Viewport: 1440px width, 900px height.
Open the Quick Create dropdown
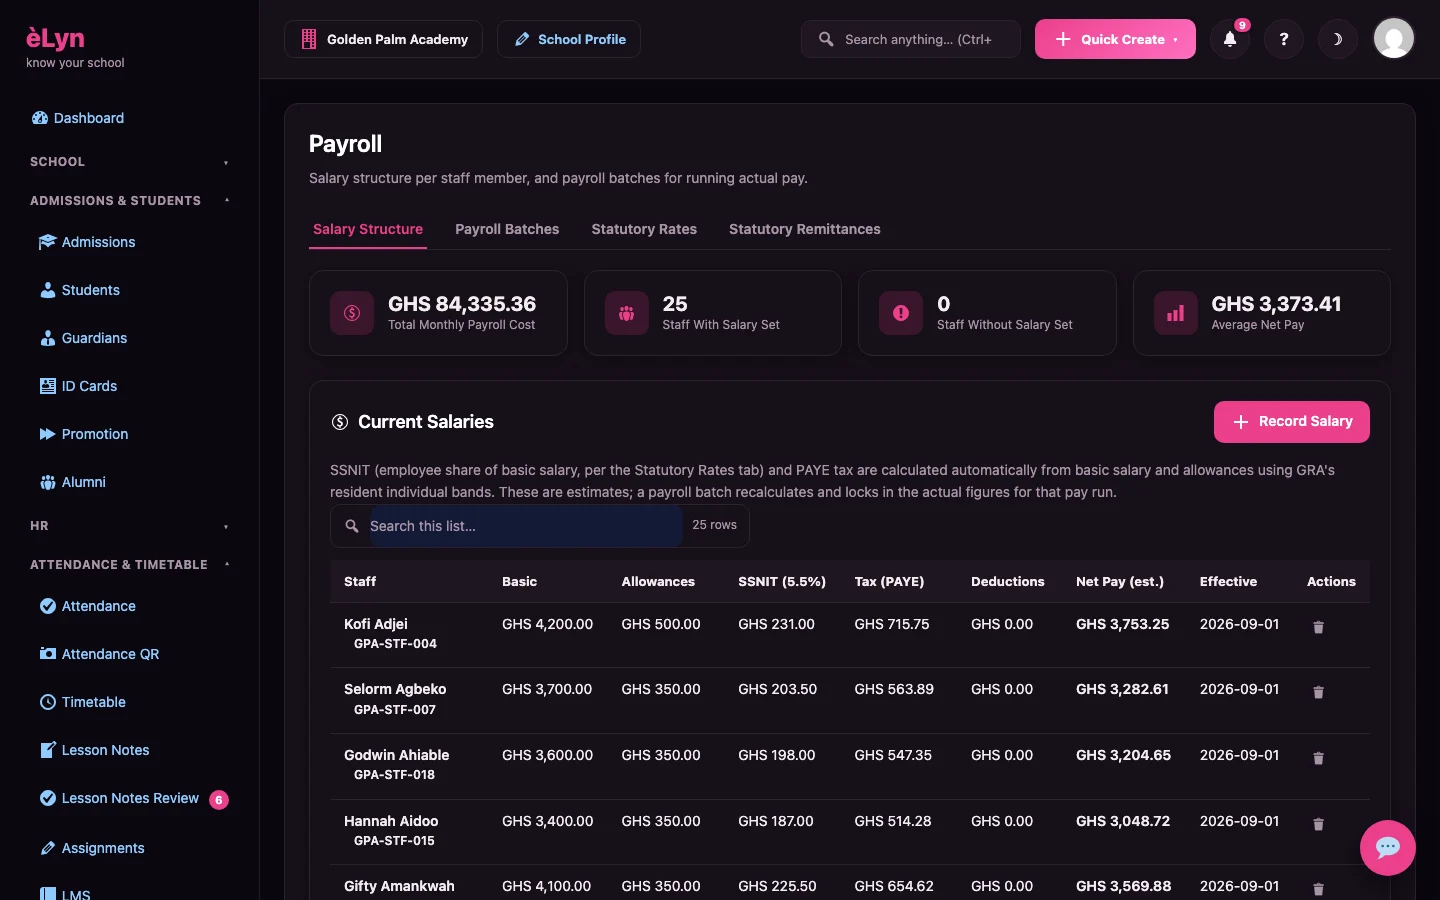1115,39
